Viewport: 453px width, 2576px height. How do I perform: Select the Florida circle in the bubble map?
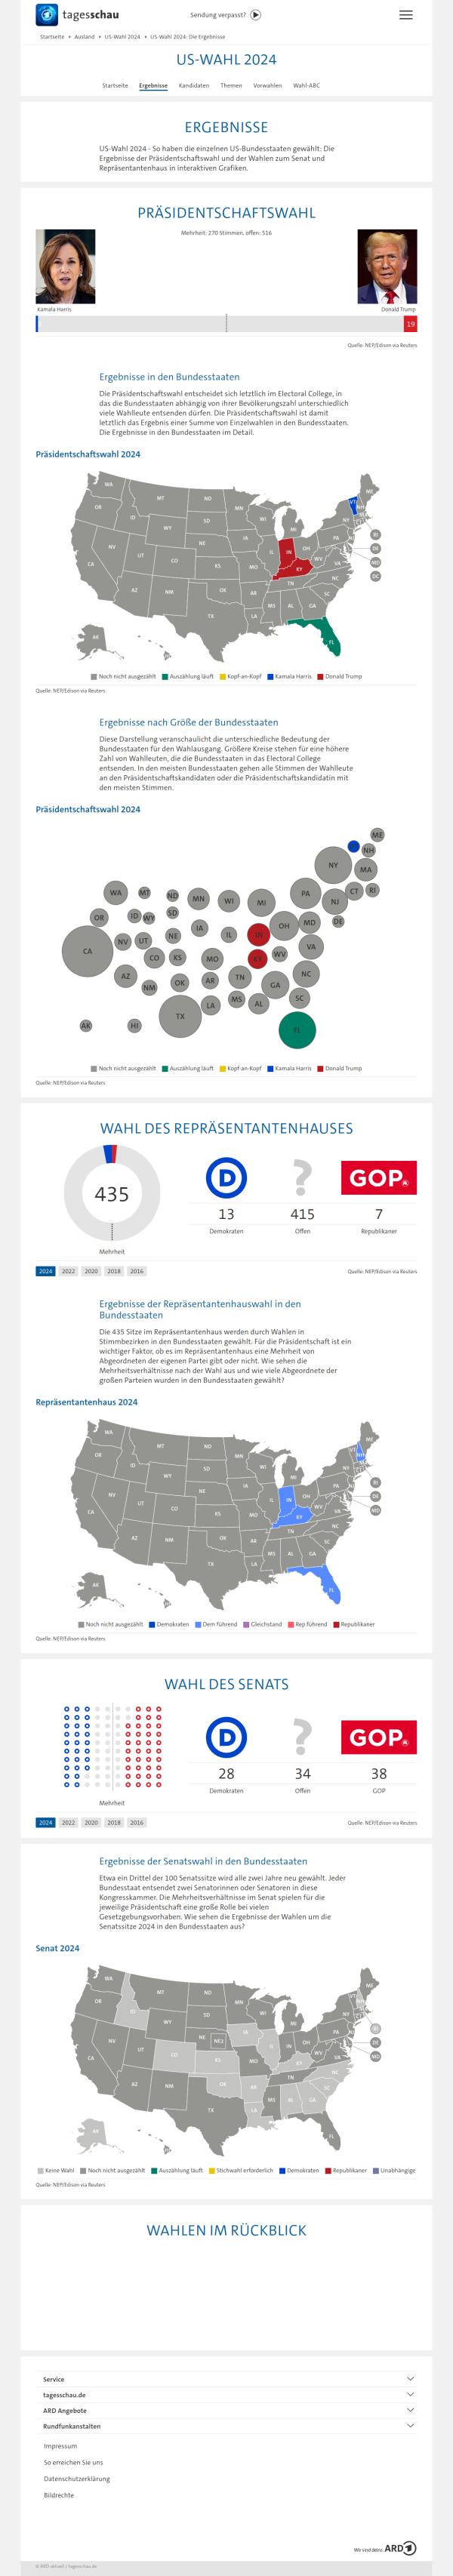(x=297, y=1030)
